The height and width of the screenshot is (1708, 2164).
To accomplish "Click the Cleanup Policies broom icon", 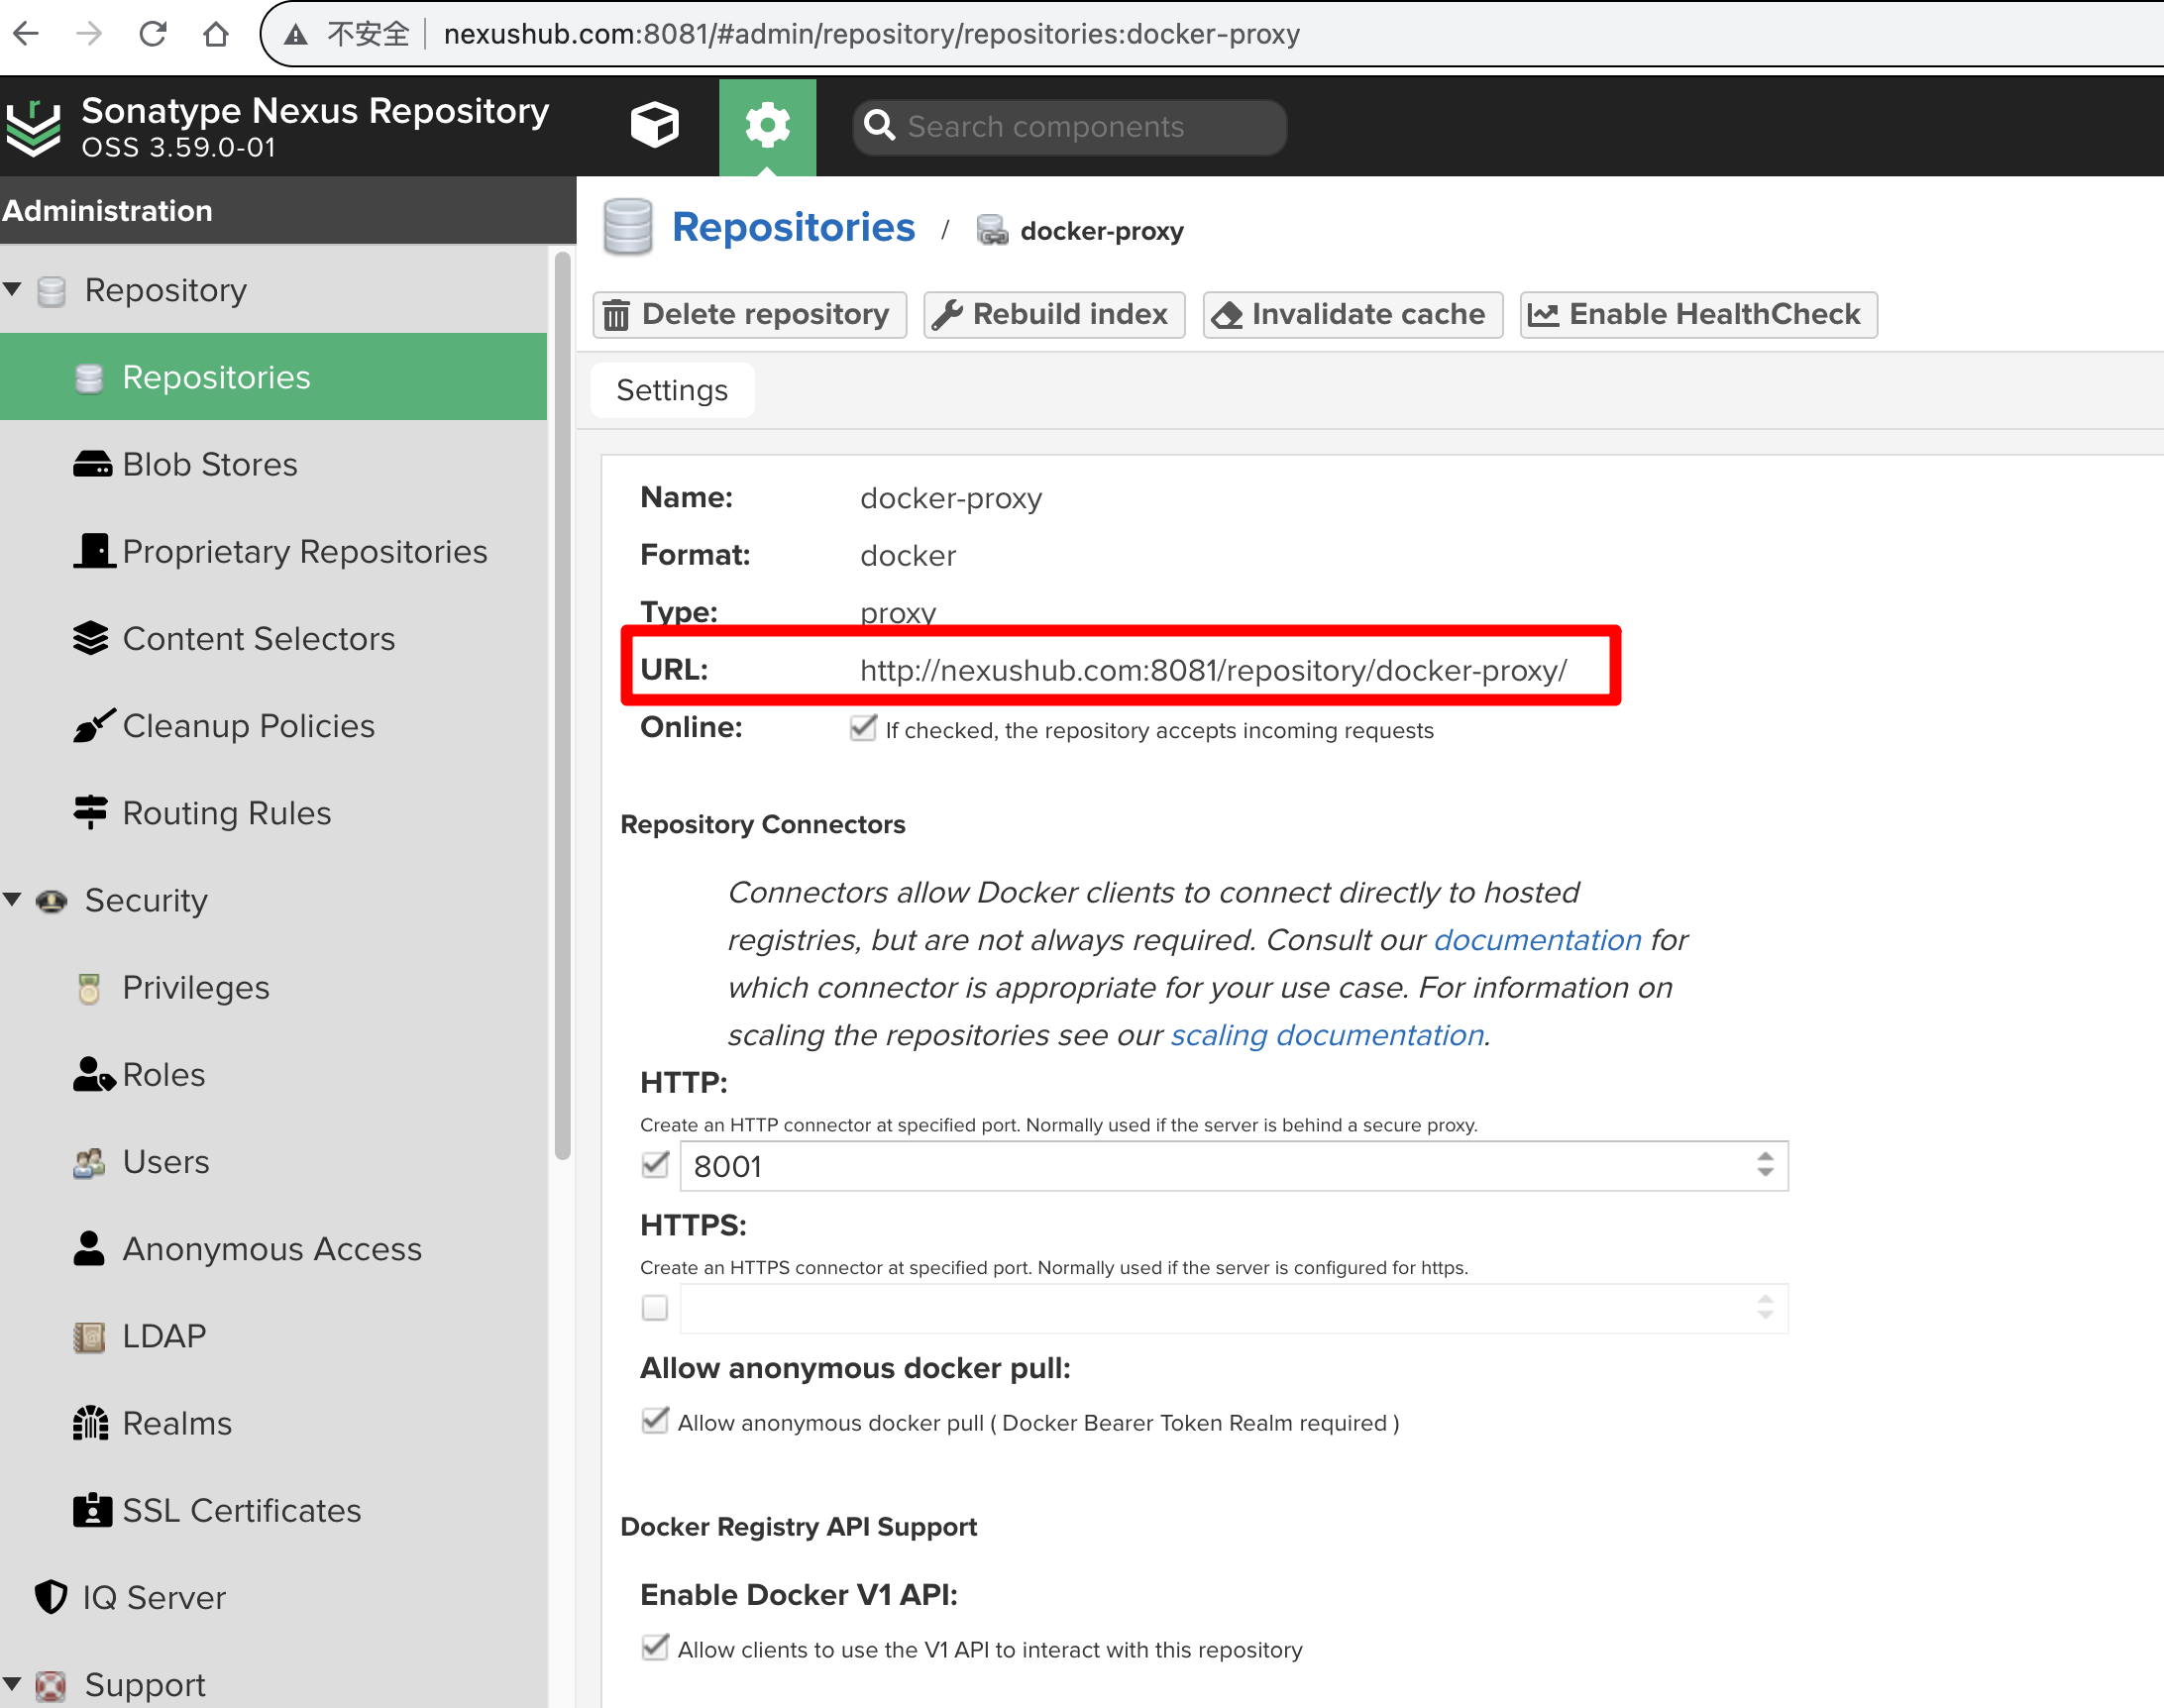I will (x=94, y=725).
